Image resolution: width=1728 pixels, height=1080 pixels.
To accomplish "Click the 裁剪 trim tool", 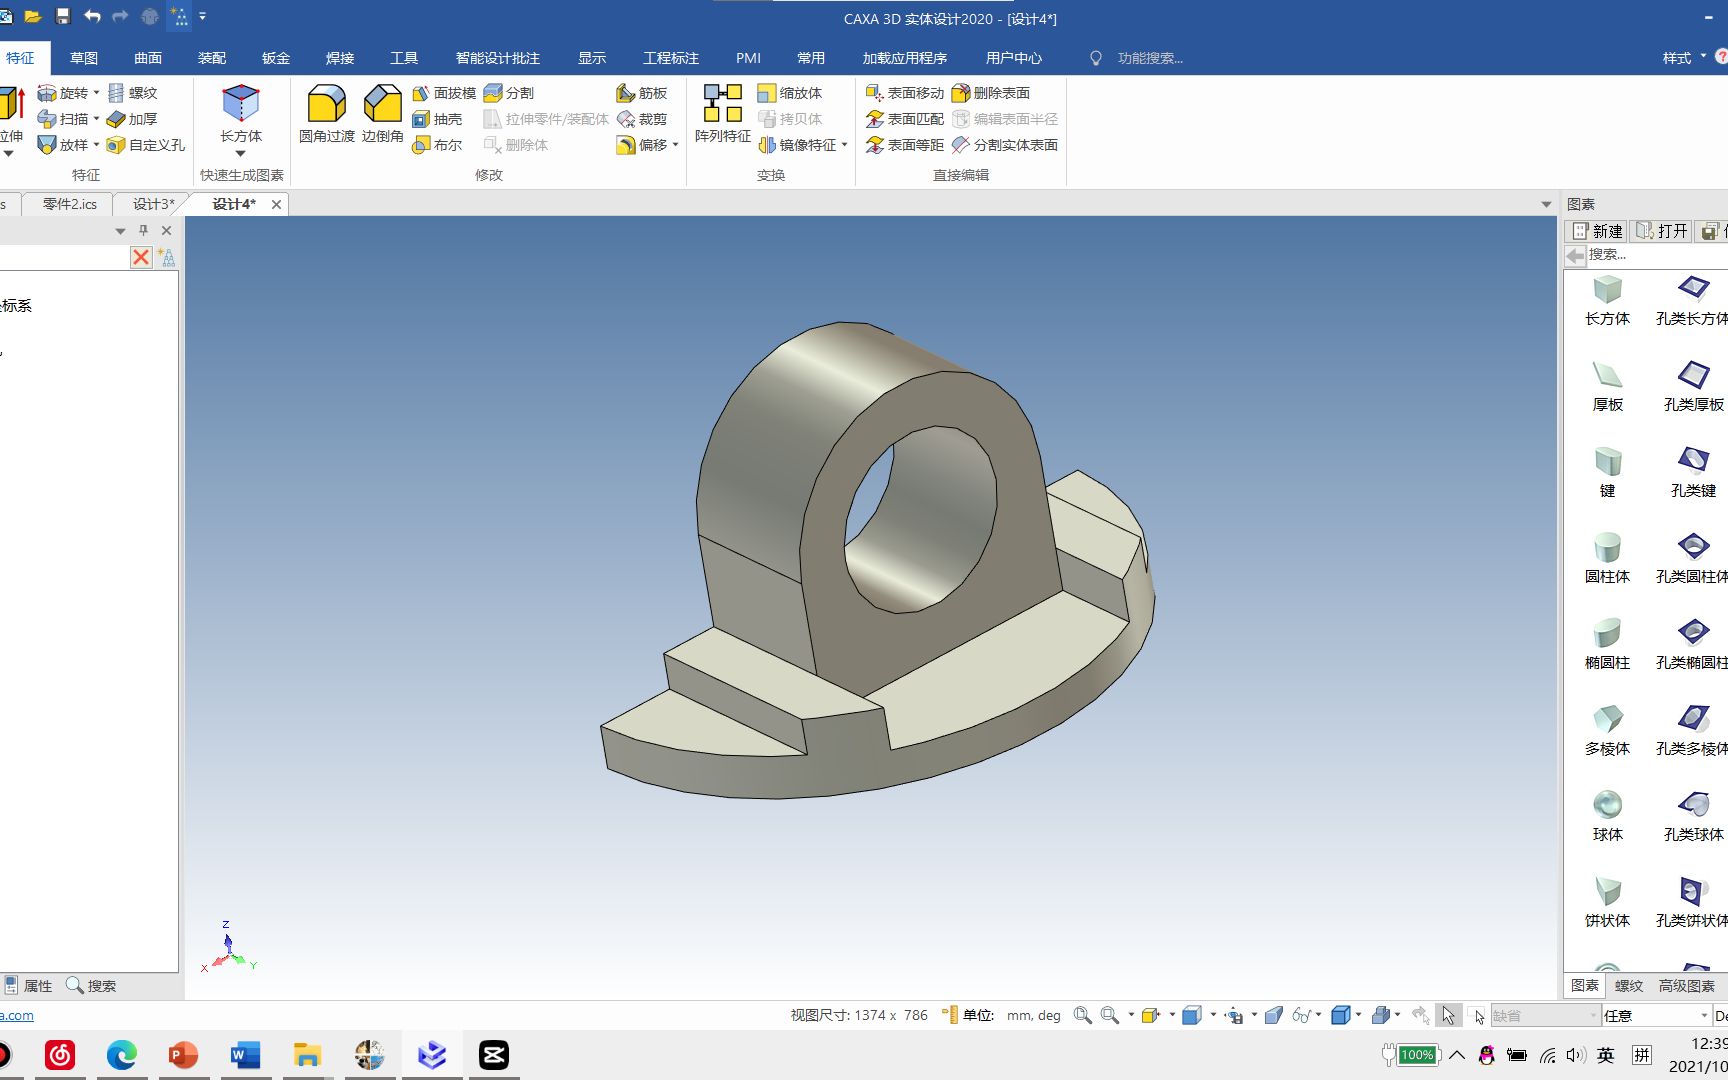I will (x=642, y=119).
